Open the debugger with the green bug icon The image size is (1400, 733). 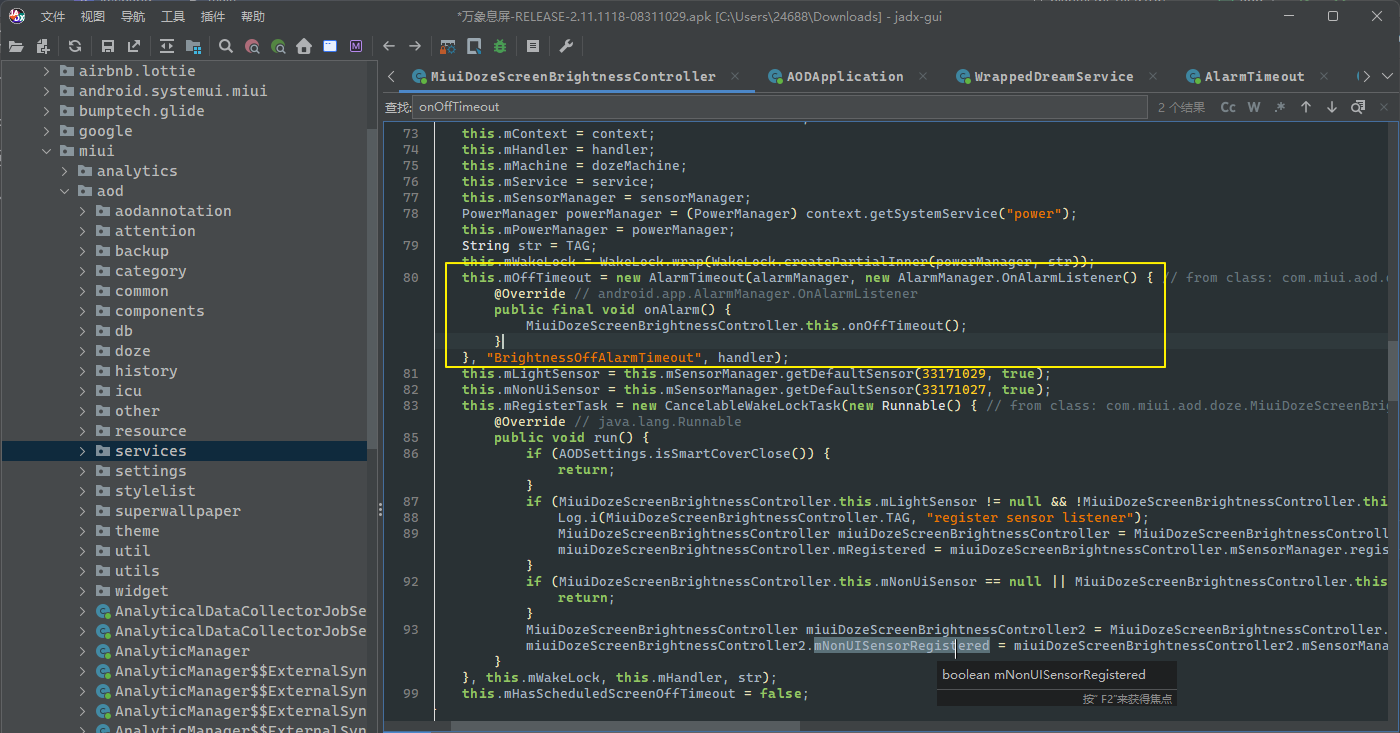click(x=500, y=46)
